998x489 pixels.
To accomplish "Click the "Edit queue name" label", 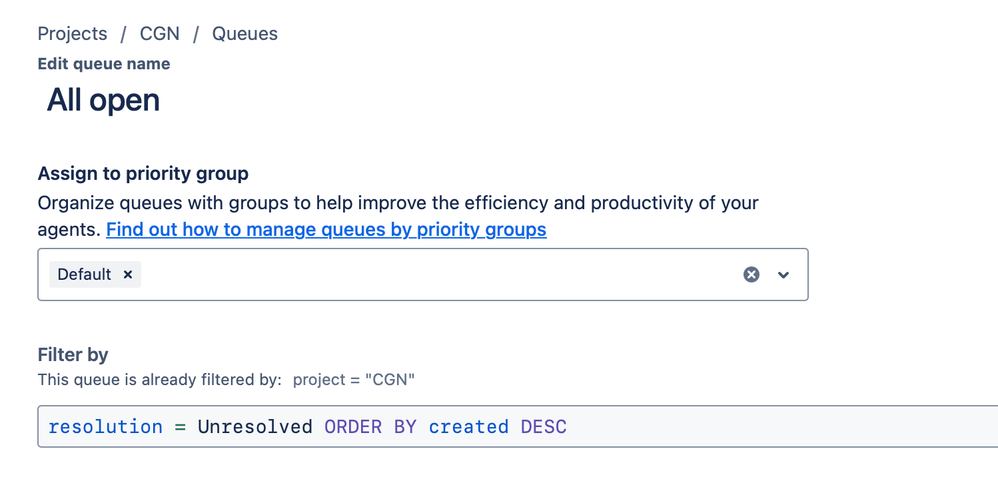I will tap(104, 64).
